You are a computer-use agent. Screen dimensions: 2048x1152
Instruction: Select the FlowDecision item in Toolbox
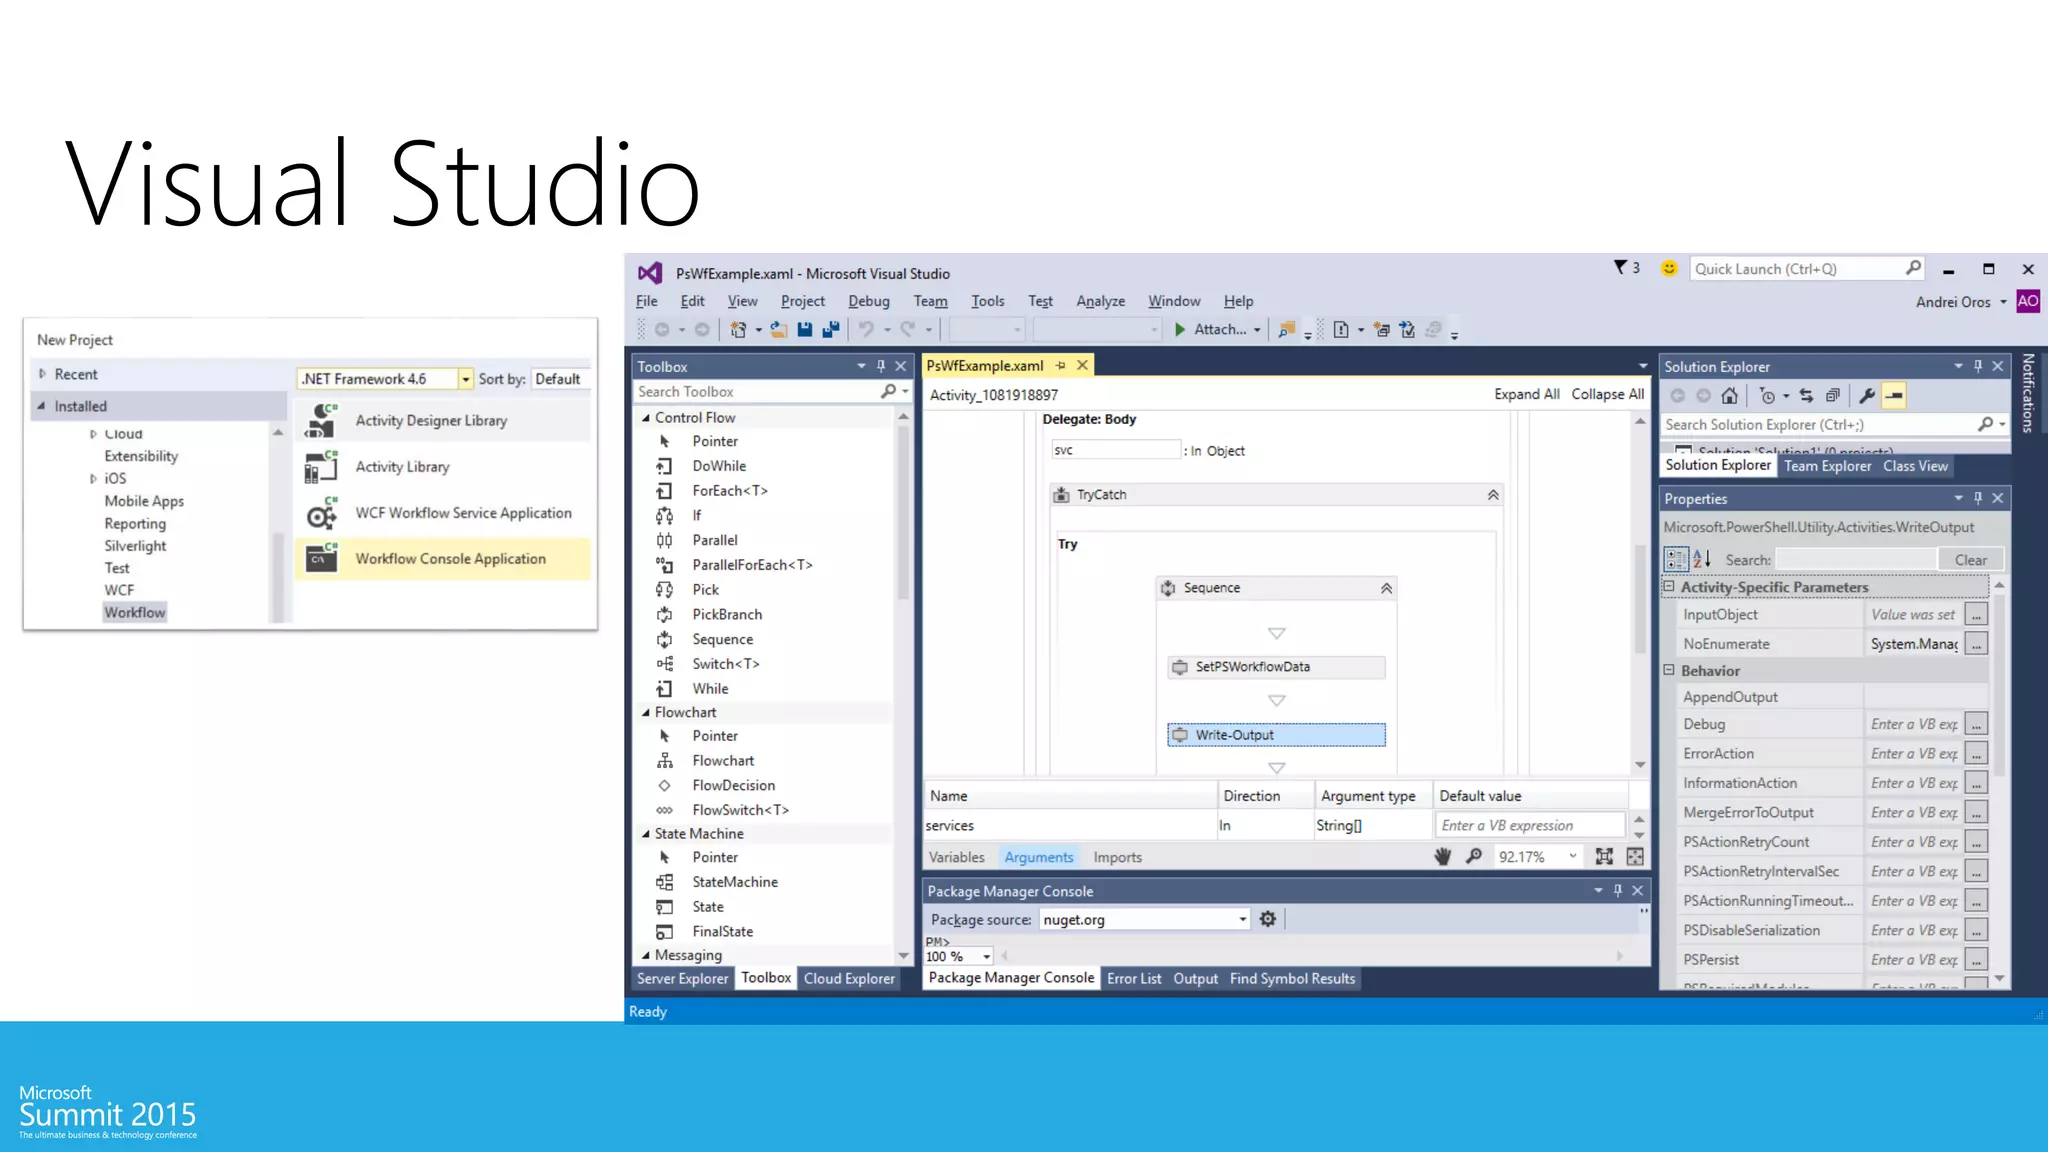pos(733,785)
